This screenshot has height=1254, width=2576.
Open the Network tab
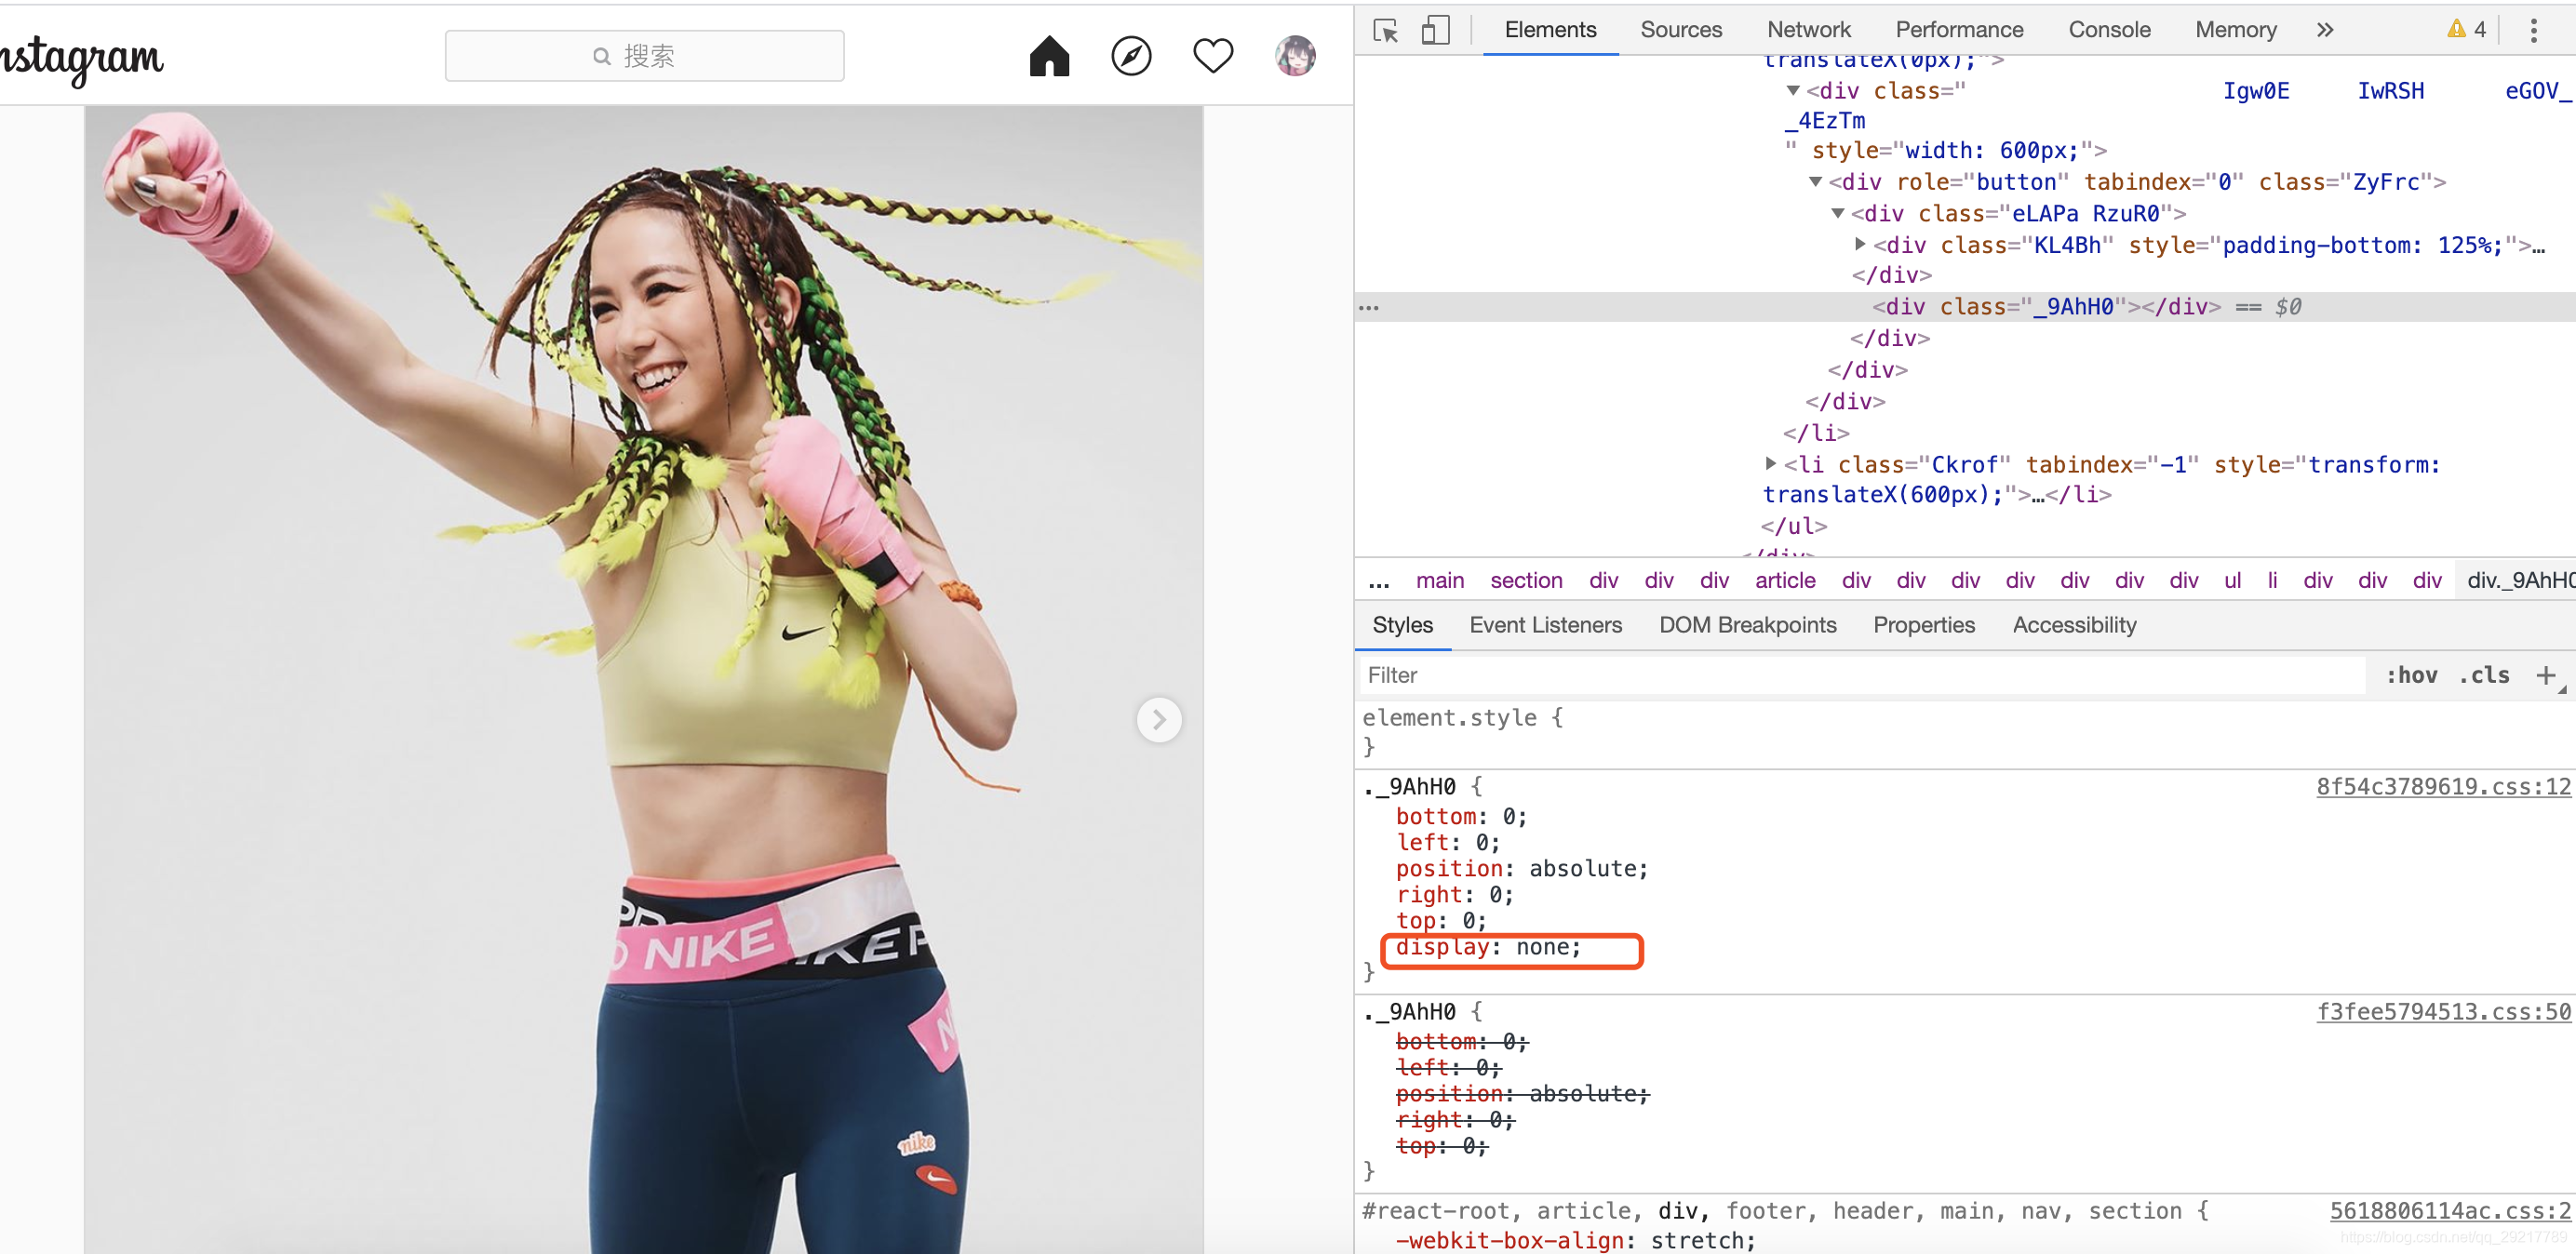[x=1808, y=30]
